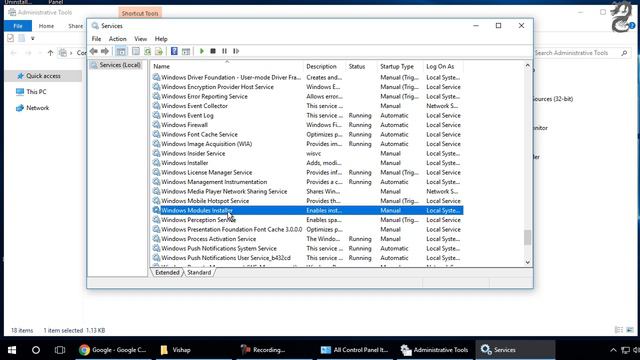Image resolution: width=640 pixels, height=360 pixels.
Task: Select Windows Image Acquisition (WIA) service
Action: 307,144
